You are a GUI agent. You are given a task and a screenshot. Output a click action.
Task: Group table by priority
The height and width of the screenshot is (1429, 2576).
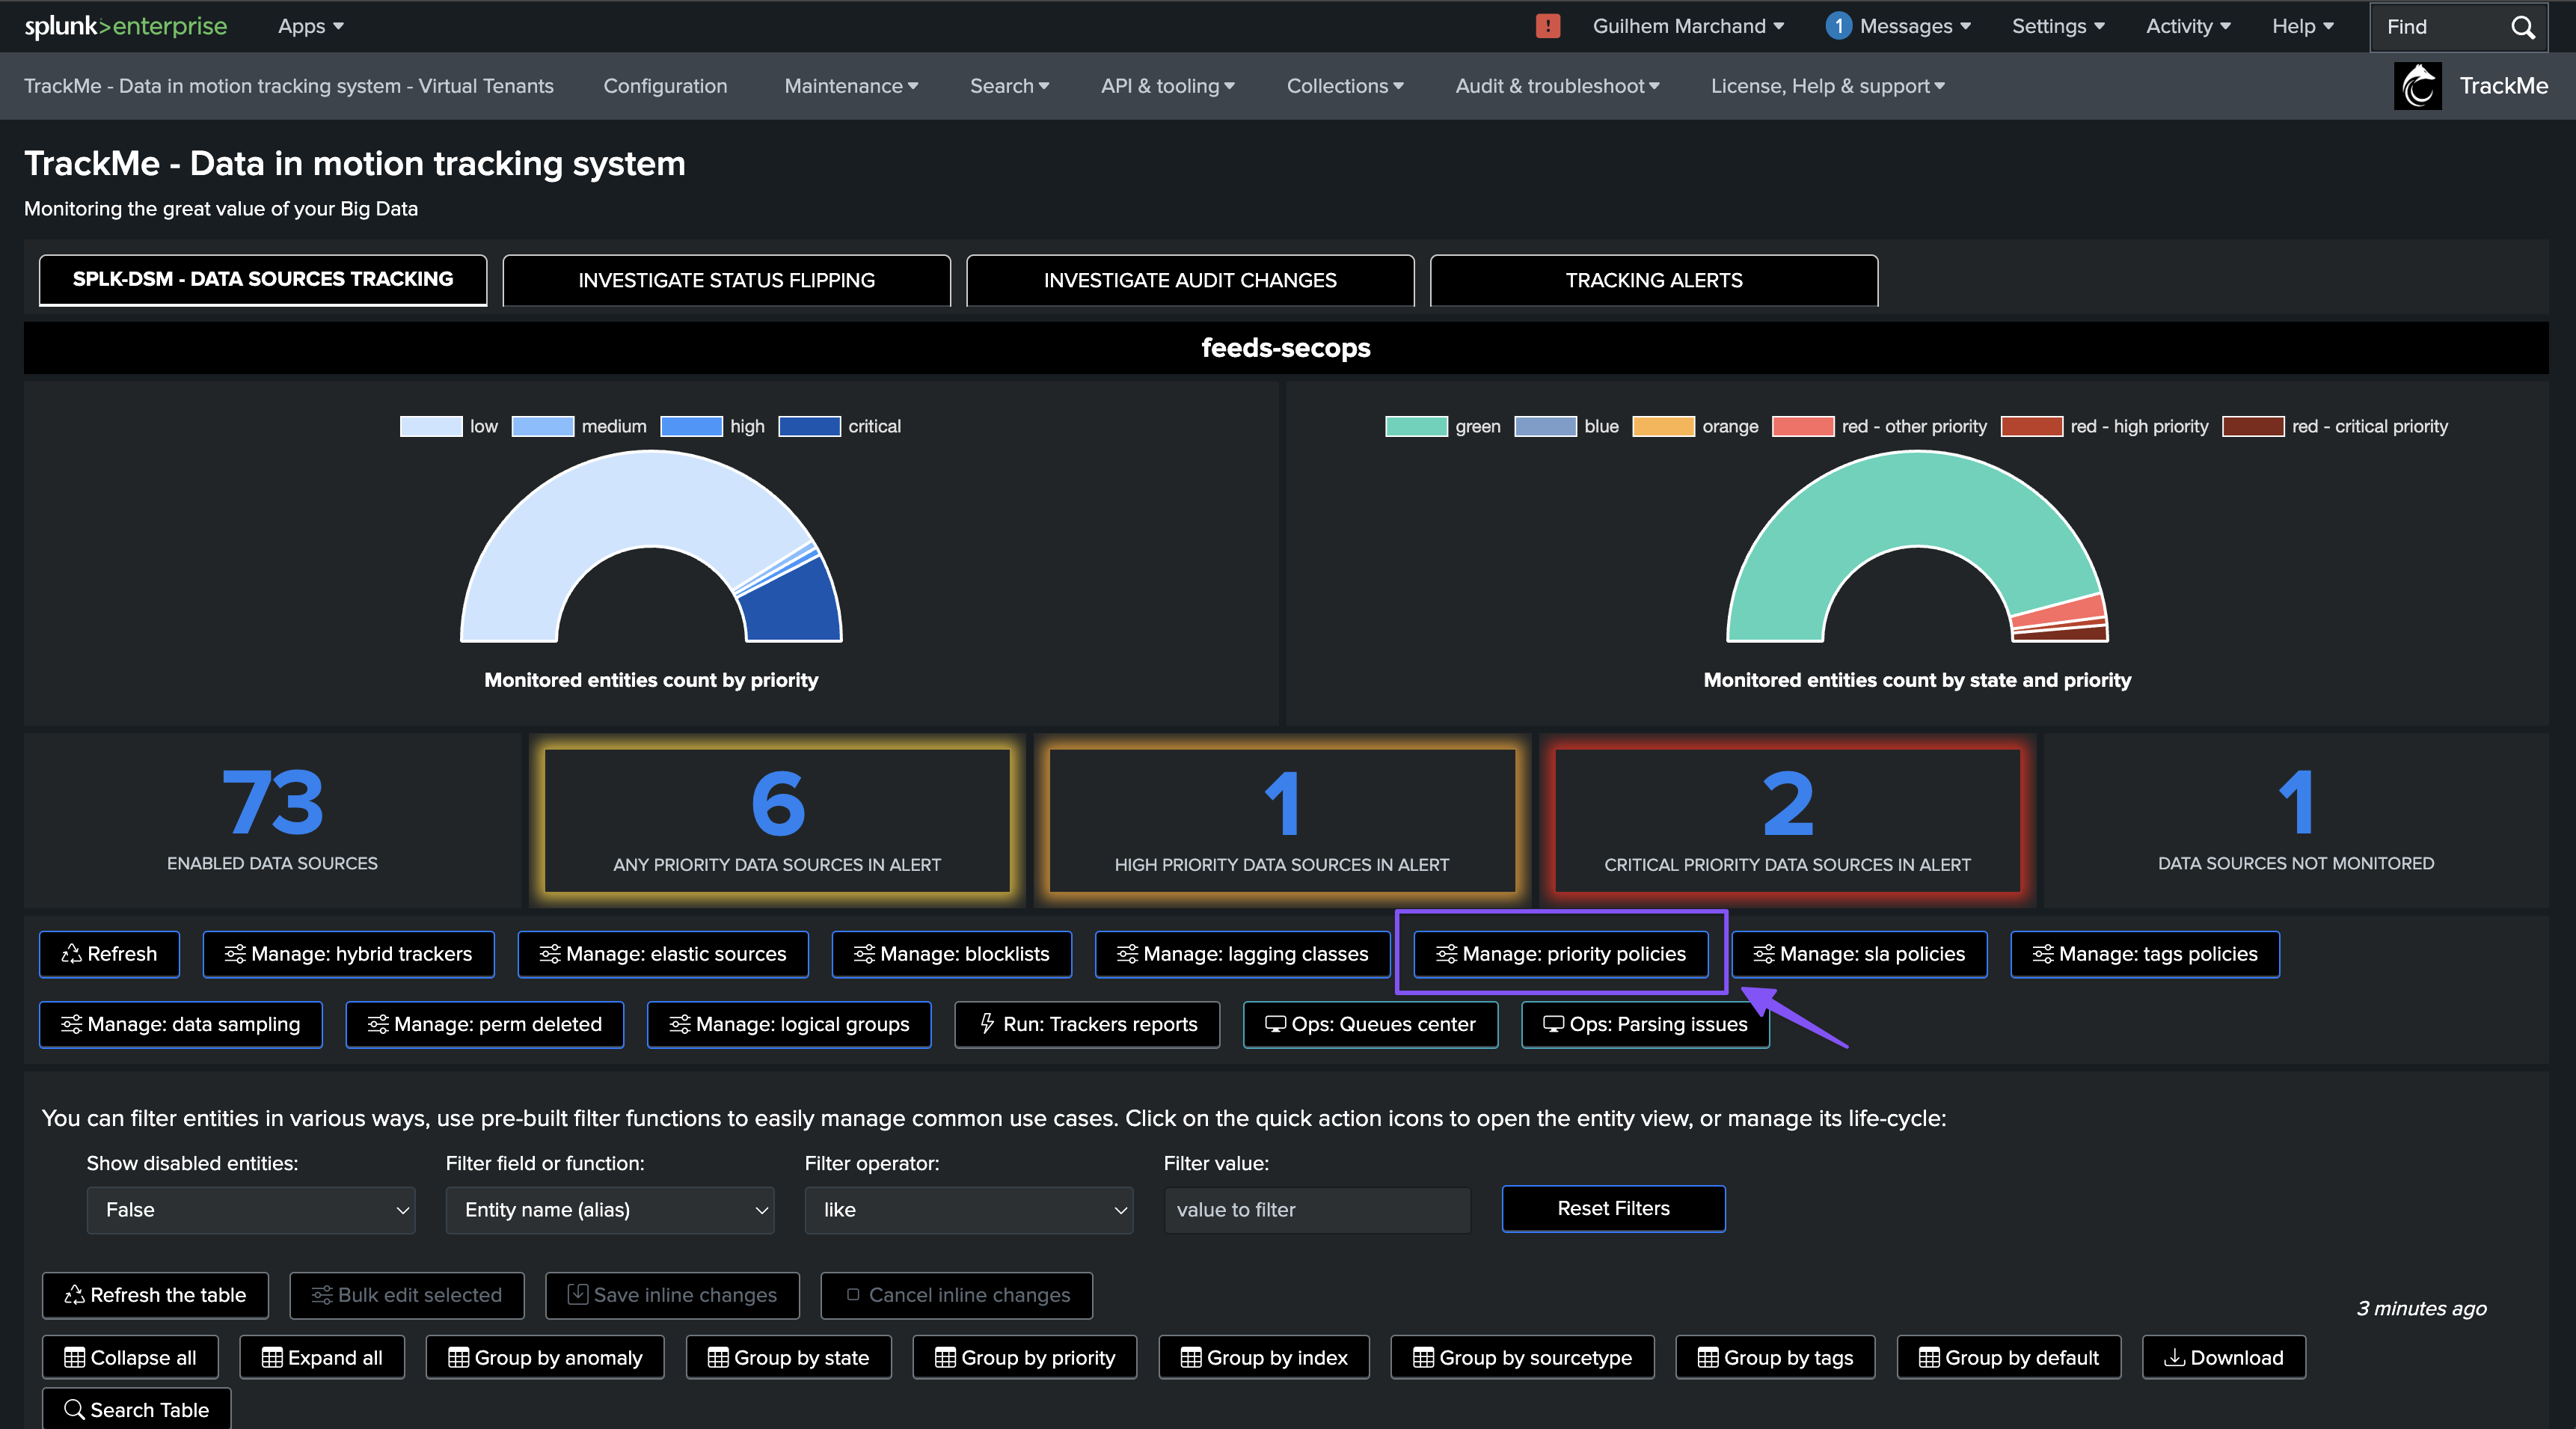coord(1025,1357)
